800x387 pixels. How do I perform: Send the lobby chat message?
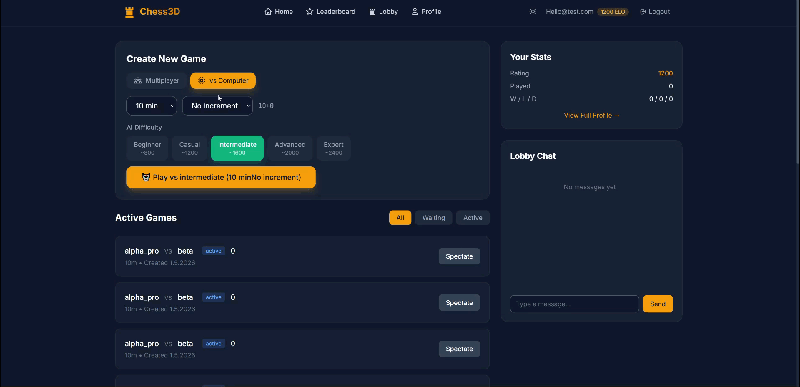click(x=658, y=304)
